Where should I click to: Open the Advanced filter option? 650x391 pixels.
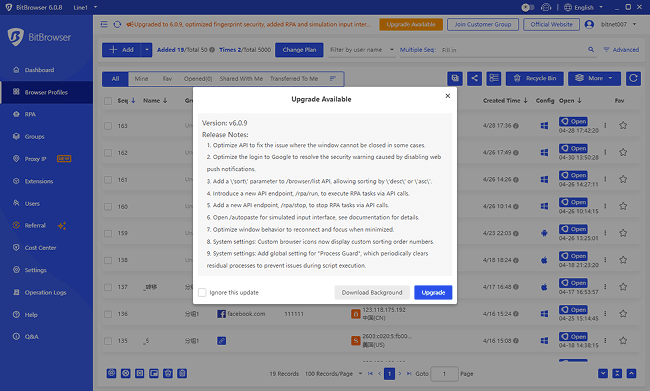621,50
